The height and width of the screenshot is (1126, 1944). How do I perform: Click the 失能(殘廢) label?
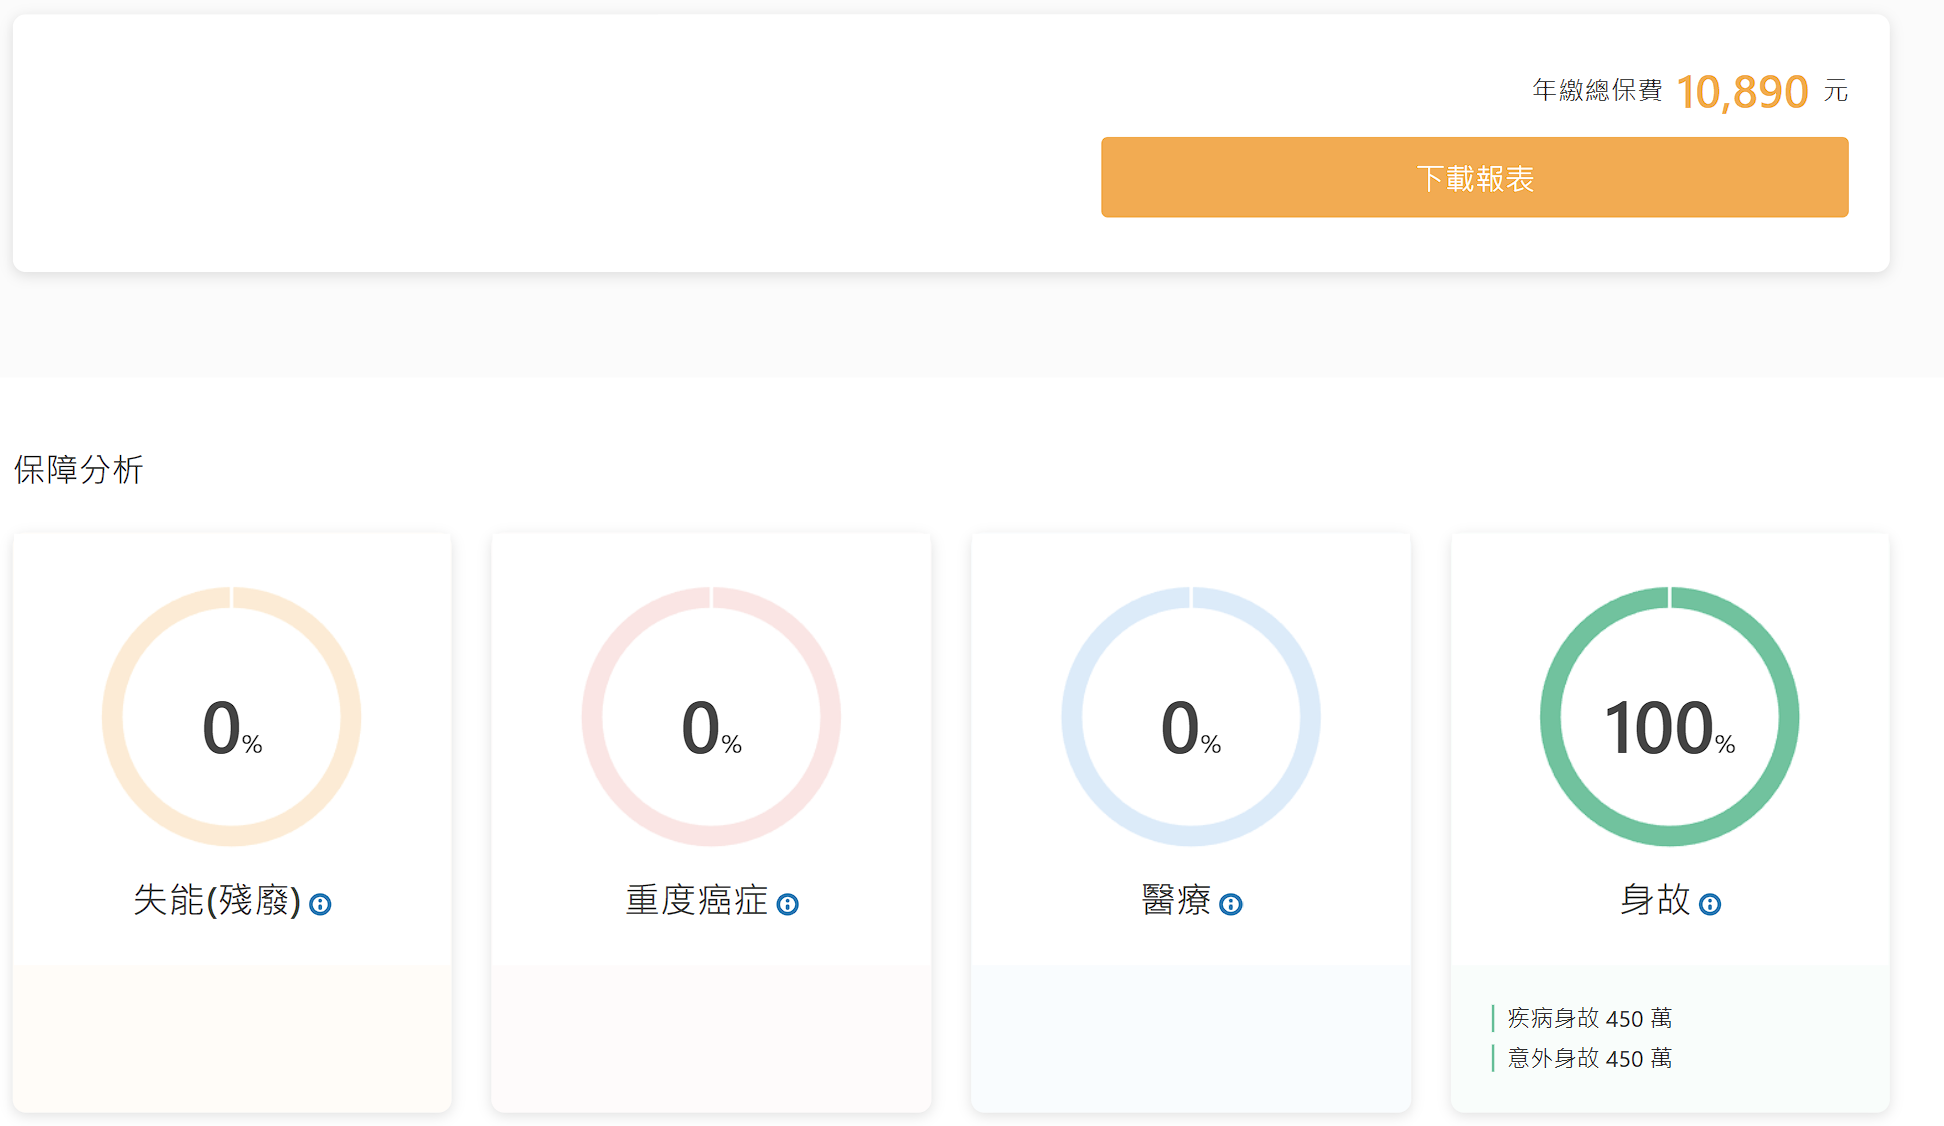pyautogui.click(x=217, y=900)
